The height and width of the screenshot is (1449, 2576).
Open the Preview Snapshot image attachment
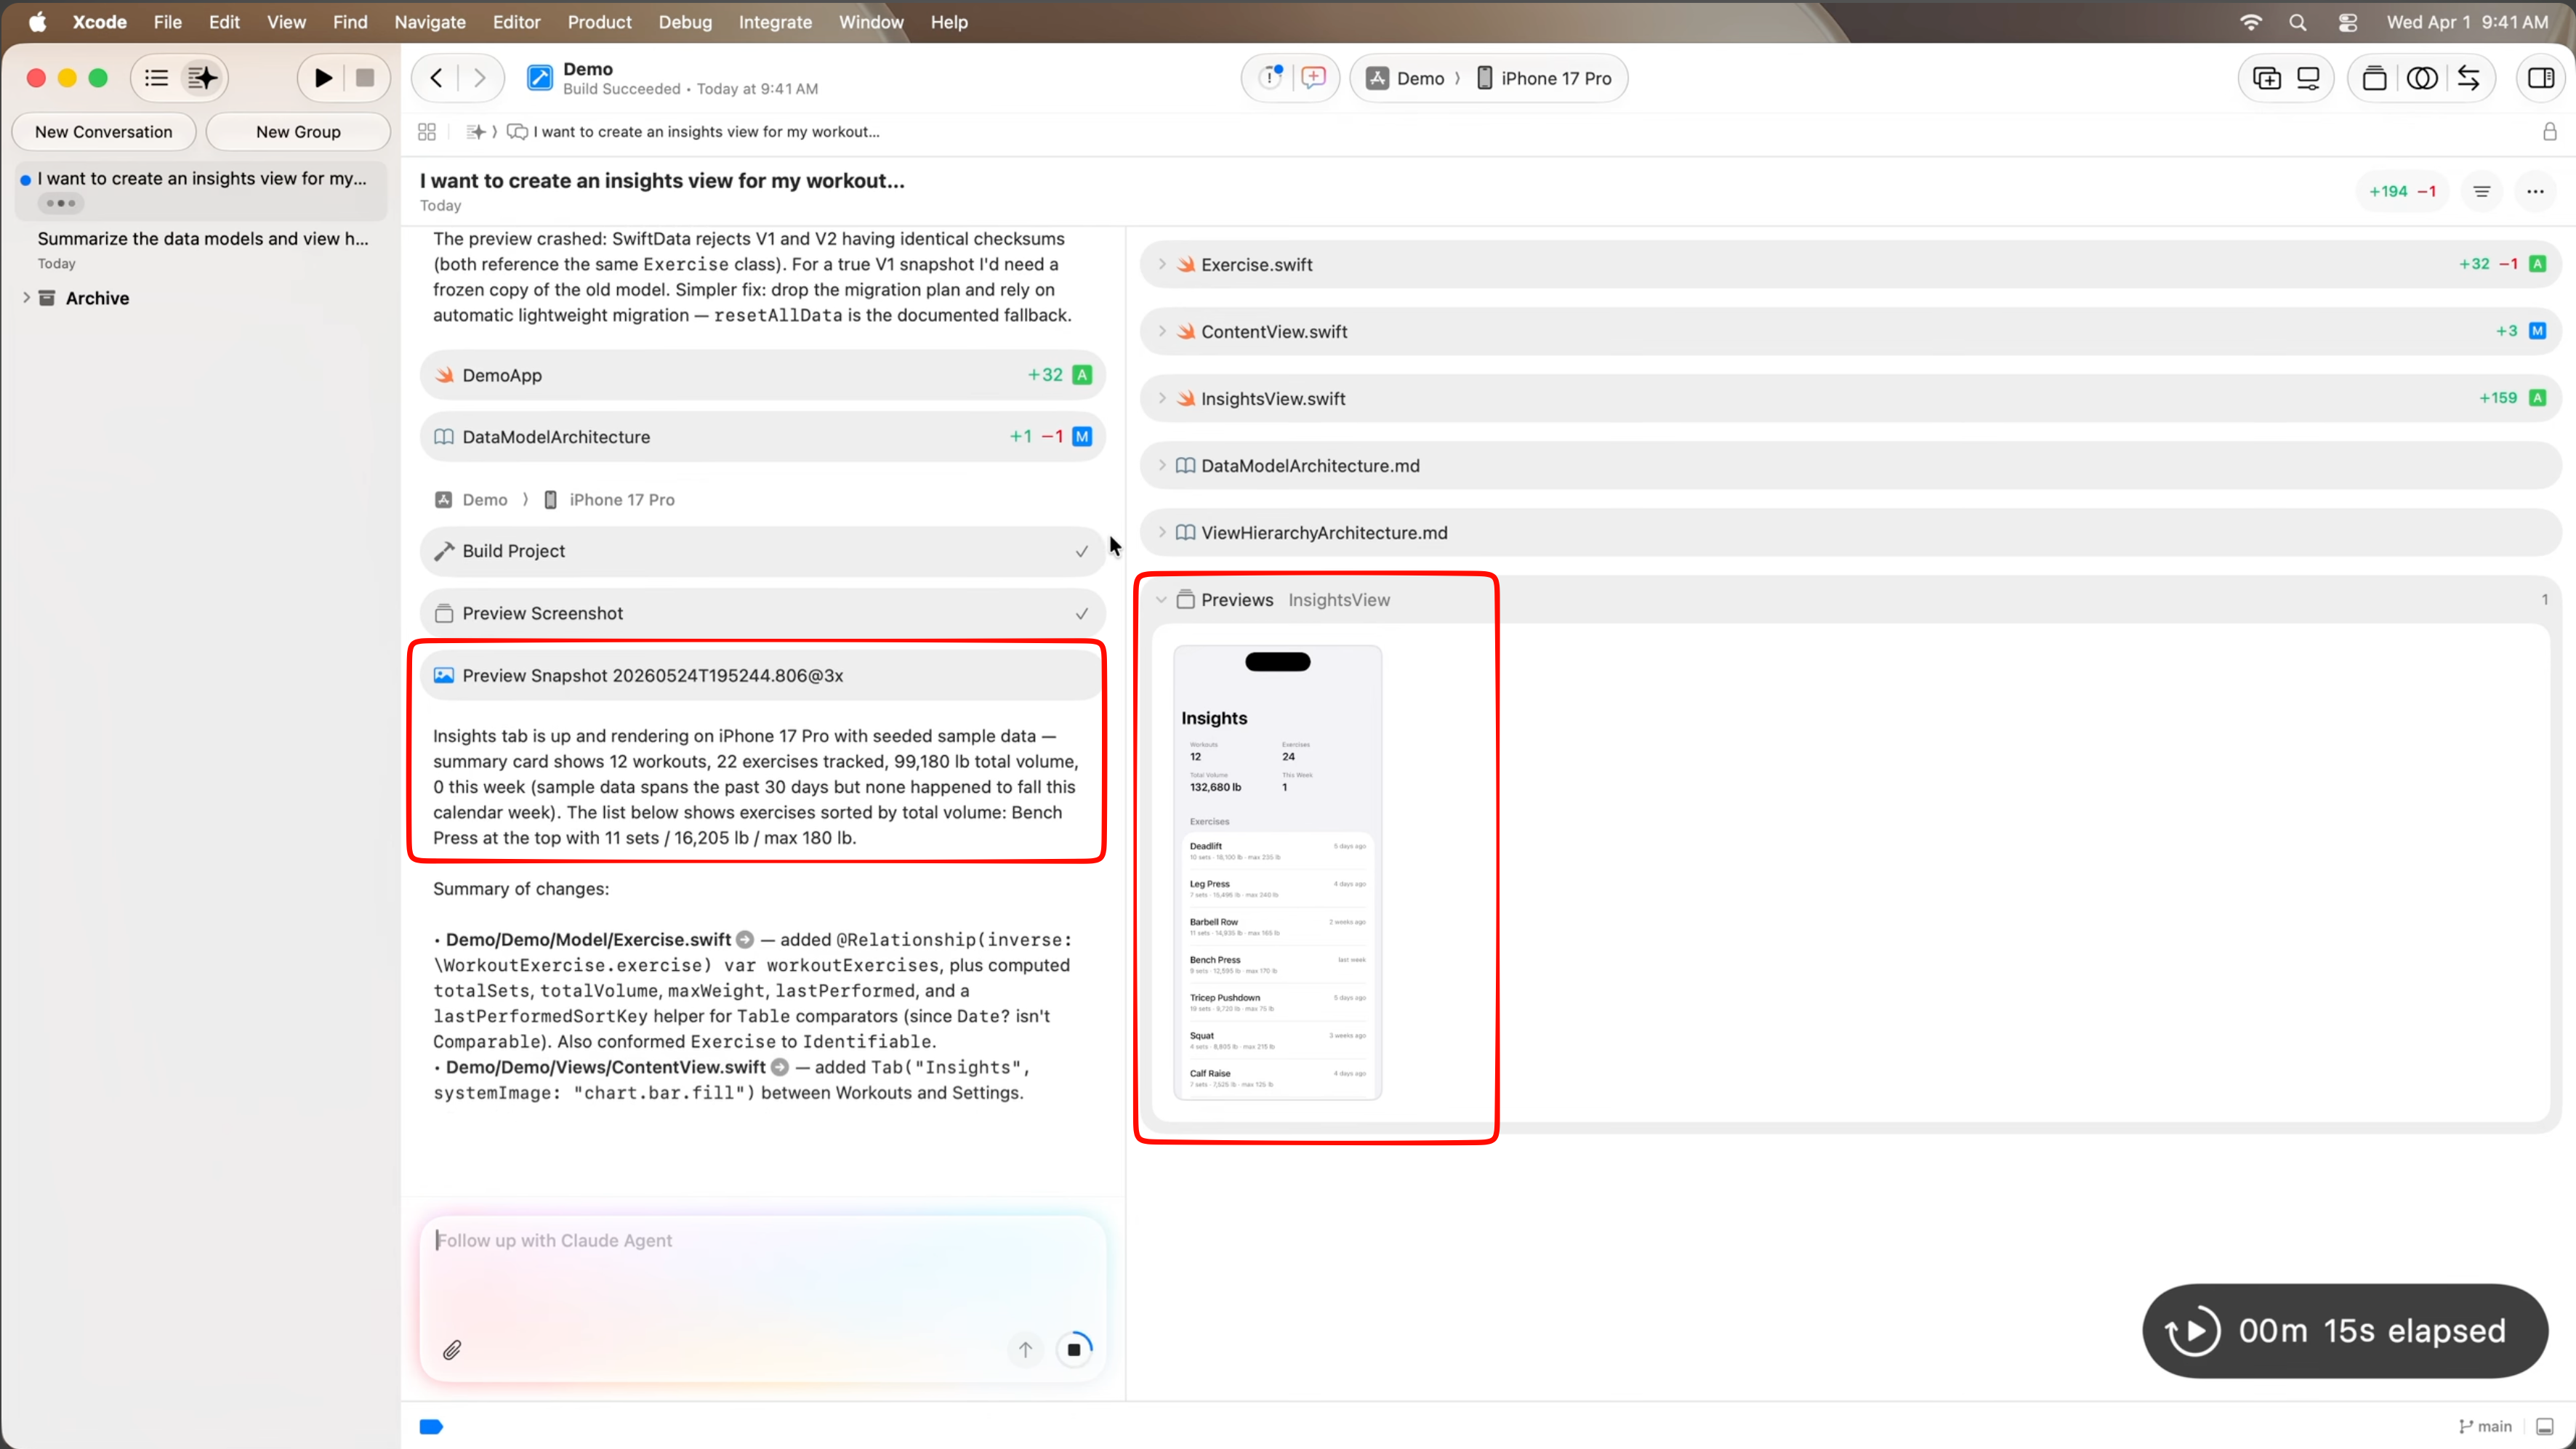click(x=762, y=675)
